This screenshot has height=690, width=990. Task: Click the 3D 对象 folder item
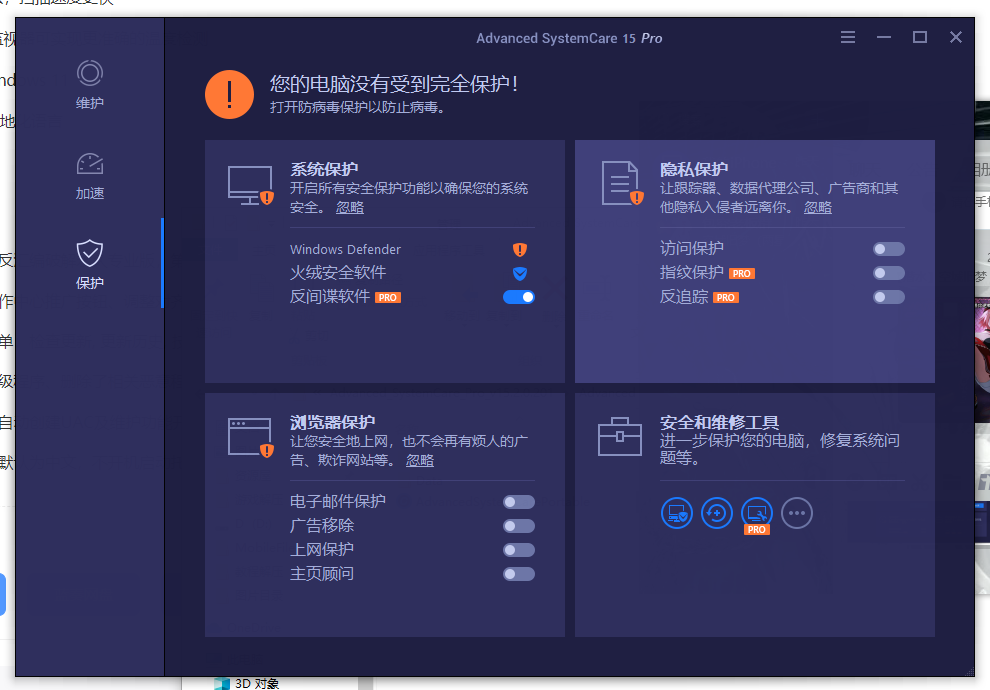click(256, 683)
